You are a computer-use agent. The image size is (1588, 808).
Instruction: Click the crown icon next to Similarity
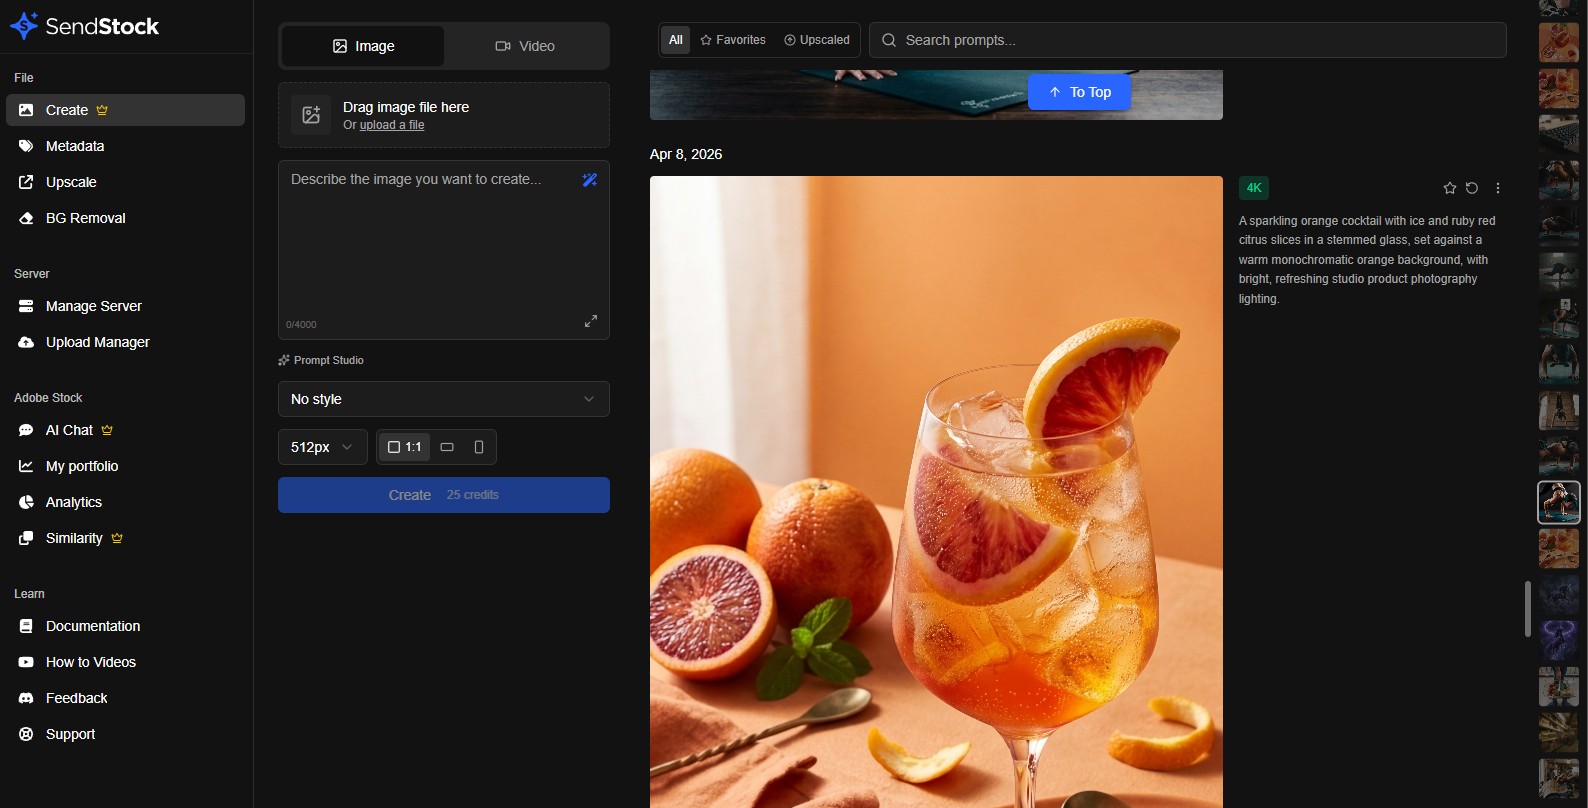117,538
